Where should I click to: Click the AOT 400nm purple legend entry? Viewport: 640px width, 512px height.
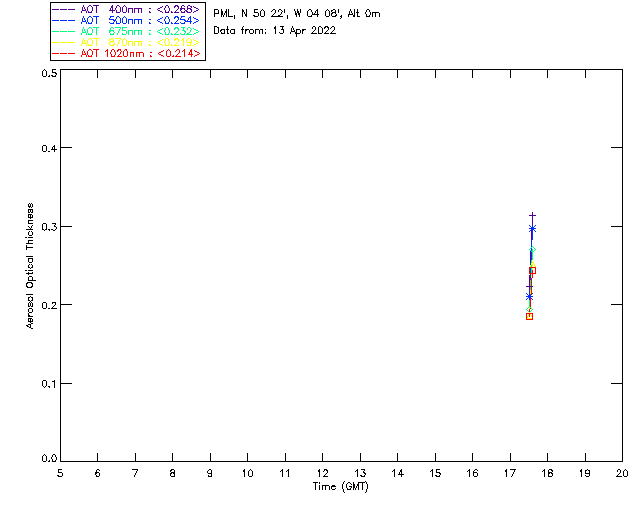pyautogui.click(x=126, y=9)
